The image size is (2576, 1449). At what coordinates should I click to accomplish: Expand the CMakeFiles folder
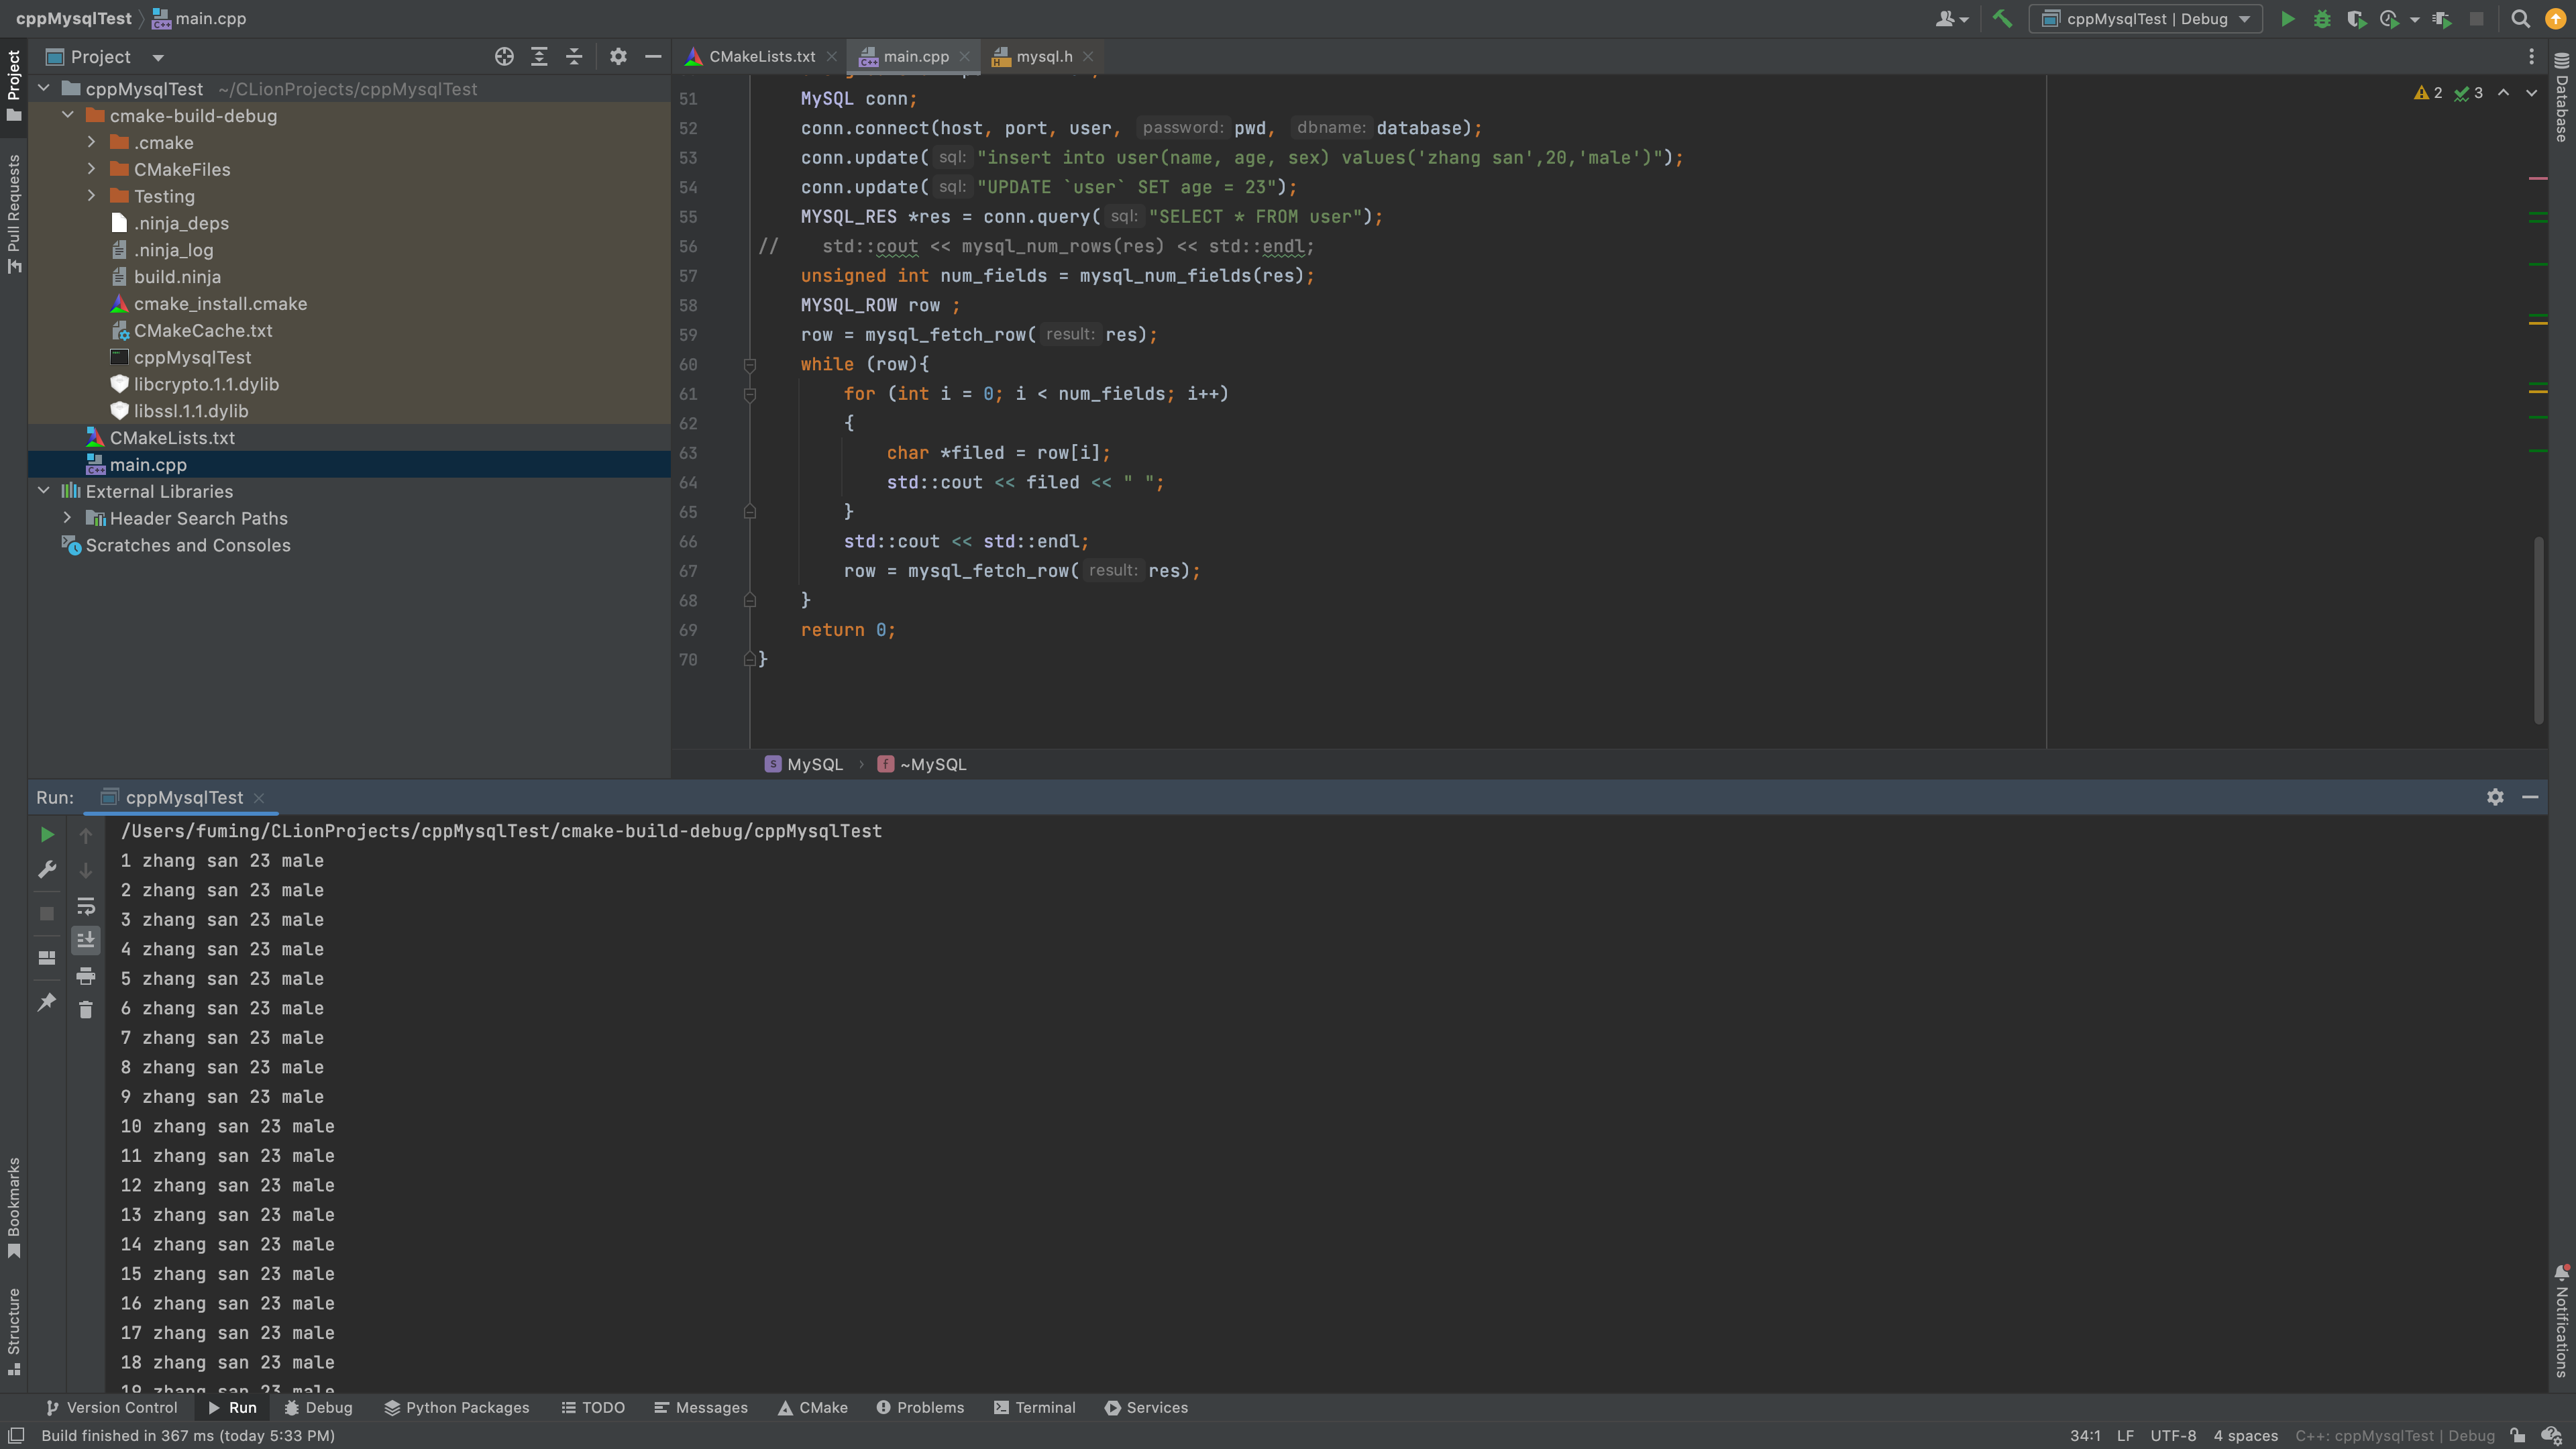pyautogui.click(x=92, y=170)
